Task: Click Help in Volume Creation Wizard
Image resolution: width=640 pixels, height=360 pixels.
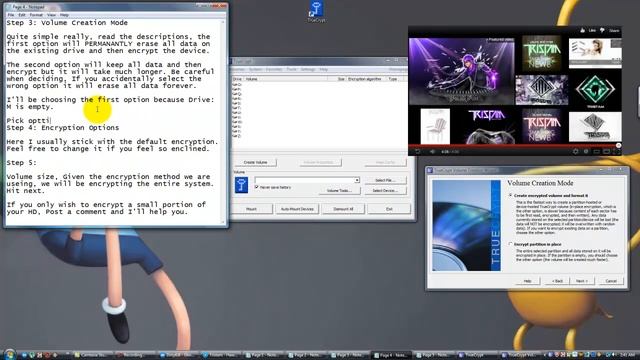Action: (527, 281)
